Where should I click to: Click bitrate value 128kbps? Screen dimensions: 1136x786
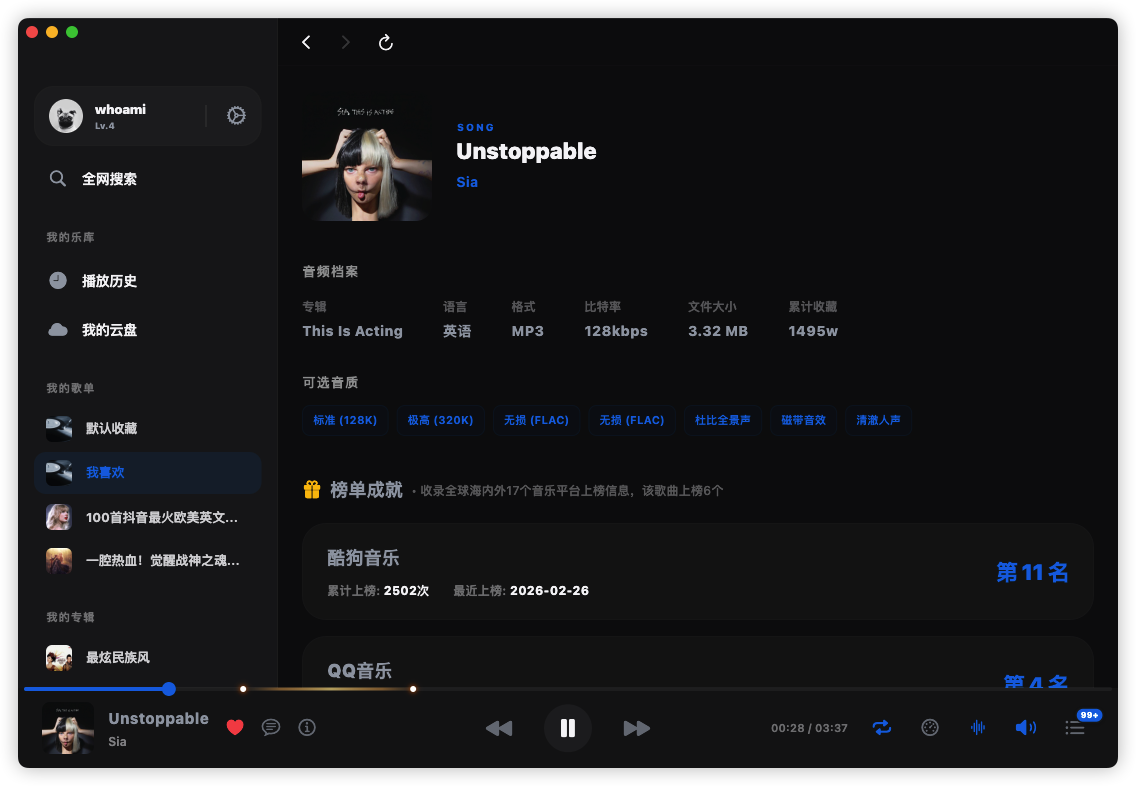click(x=616, y=331)
